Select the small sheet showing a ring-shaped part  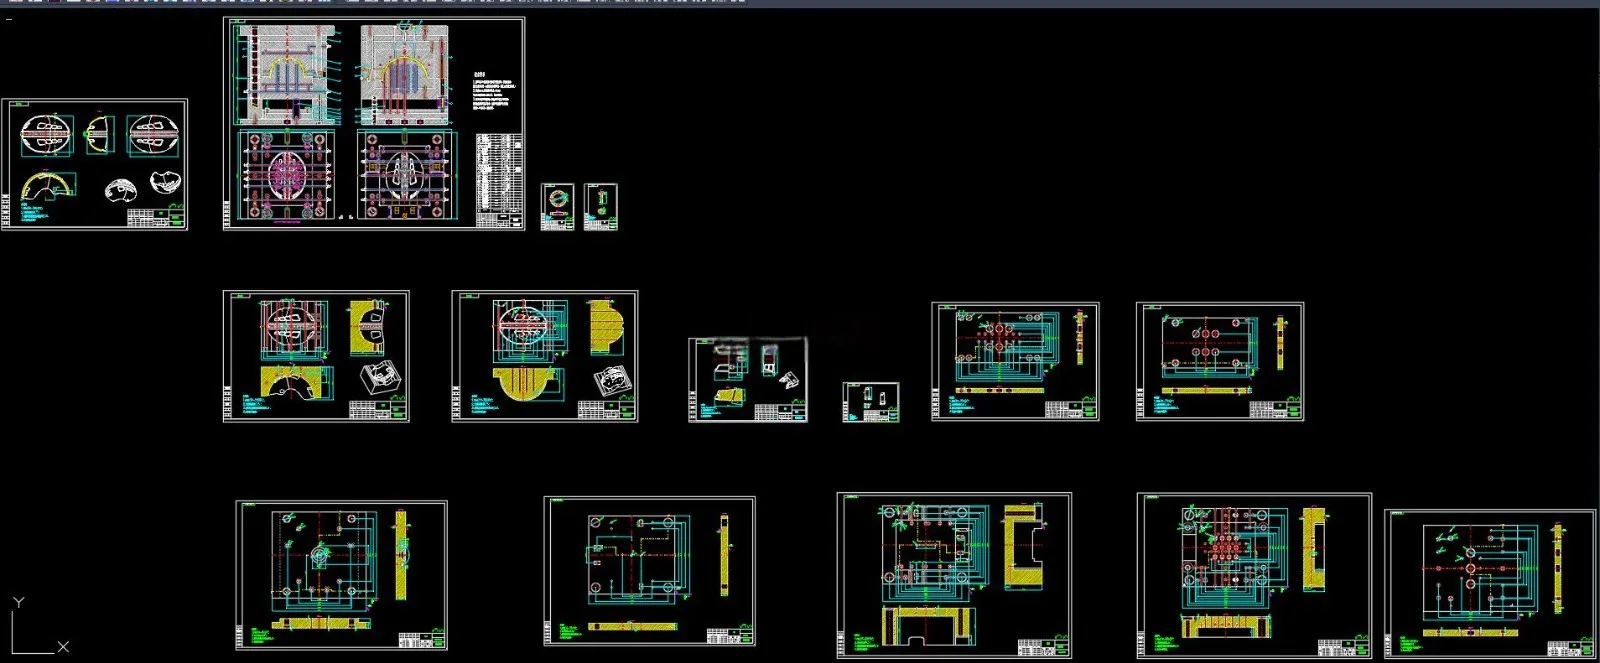[x=557, y=207]
